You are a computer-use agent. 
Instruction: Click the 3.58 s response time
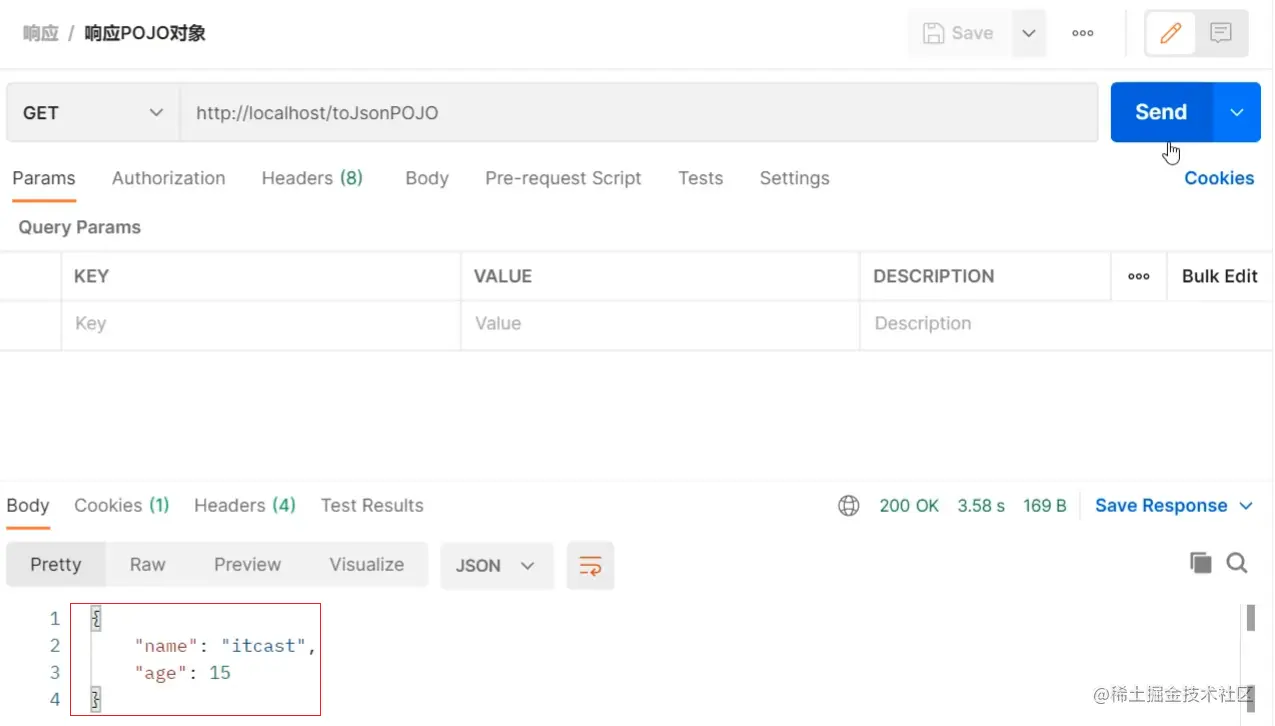click(x=981, y=506)
